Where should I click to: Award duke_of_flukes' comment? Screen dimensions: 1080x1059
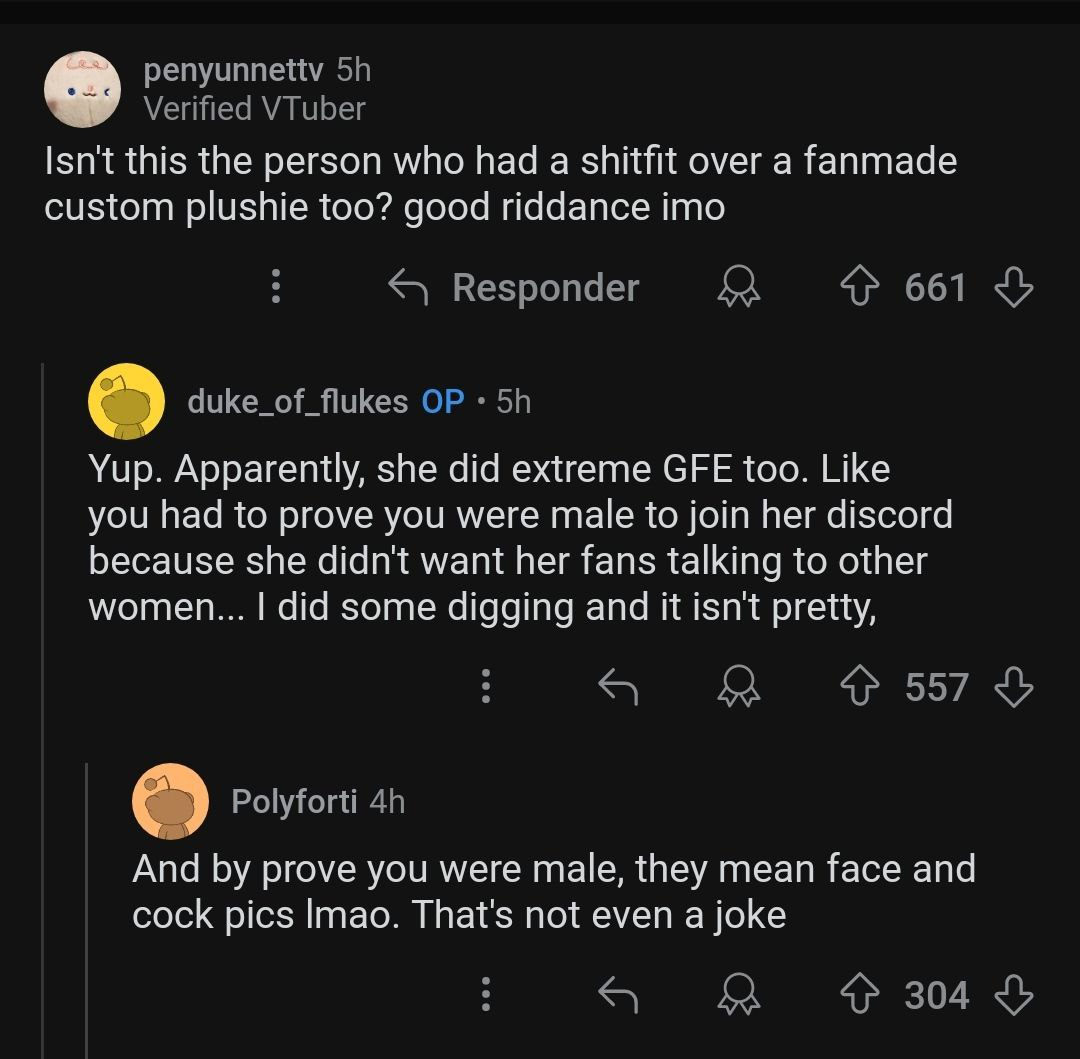point(739,686)
